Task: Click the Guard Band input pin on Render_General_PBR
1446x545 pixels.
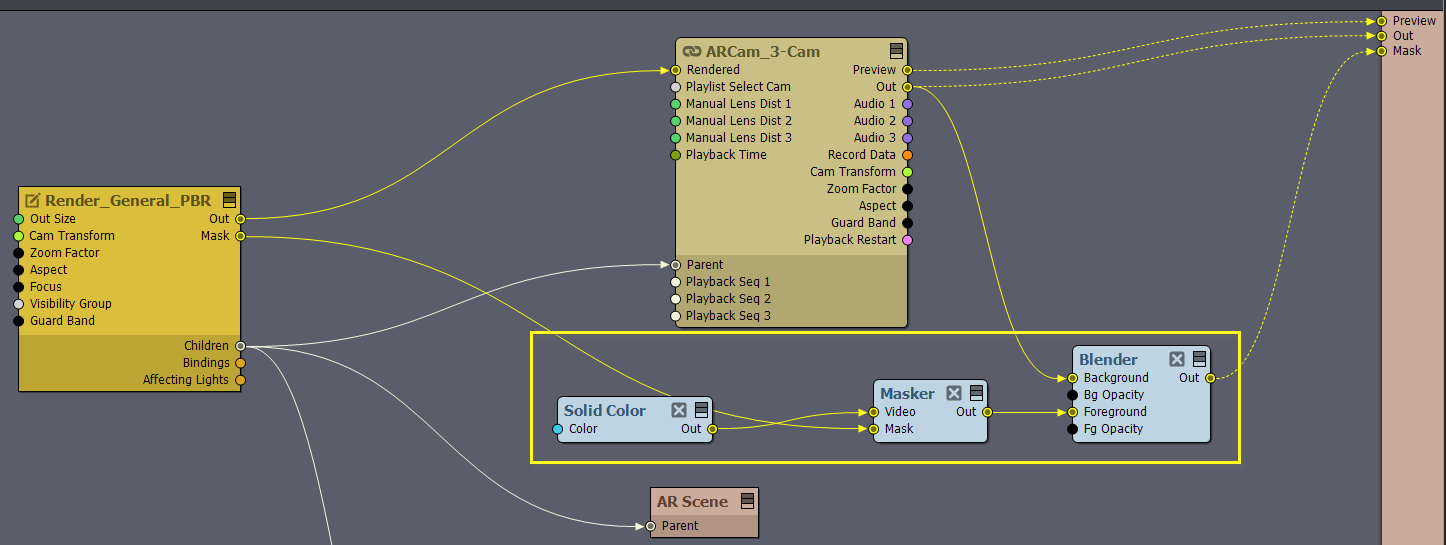Action: click(x=18, y=321)
